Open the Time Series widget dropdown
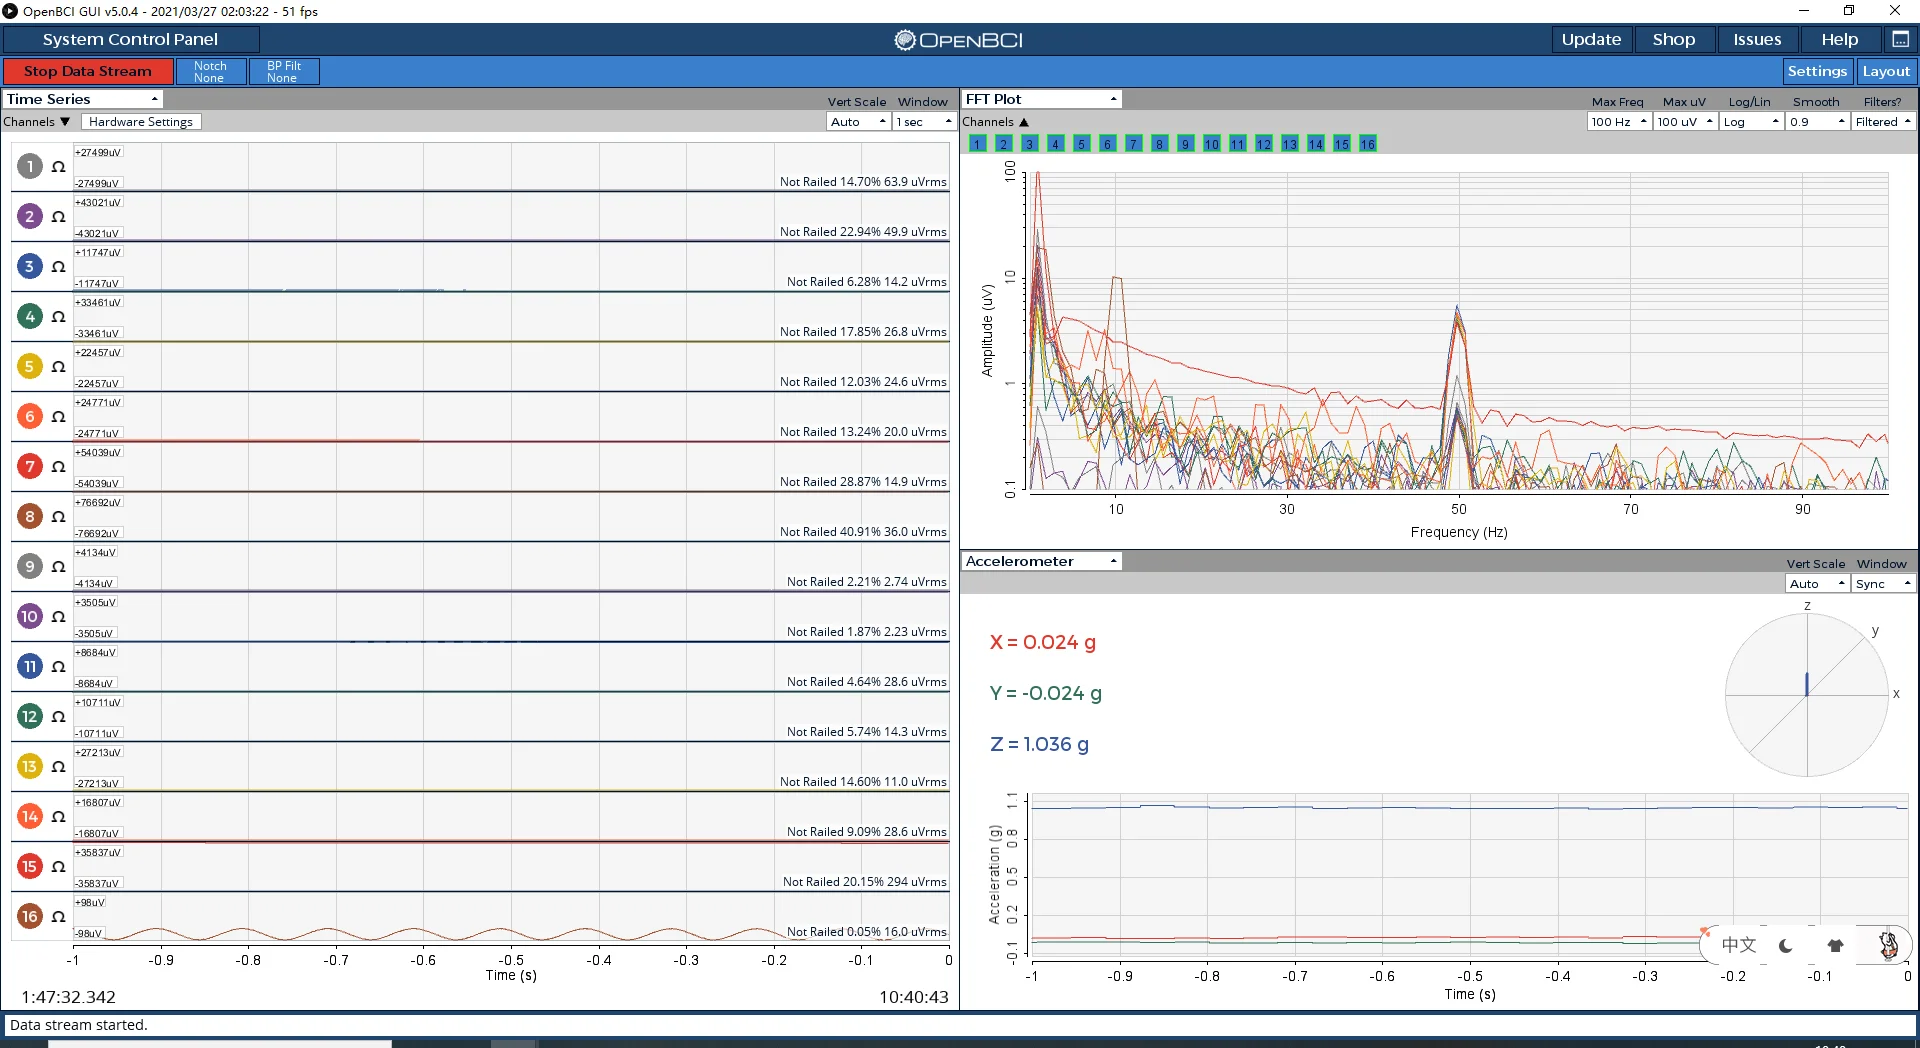This screenshot has height=1048, width=1920. click(82, 99)
